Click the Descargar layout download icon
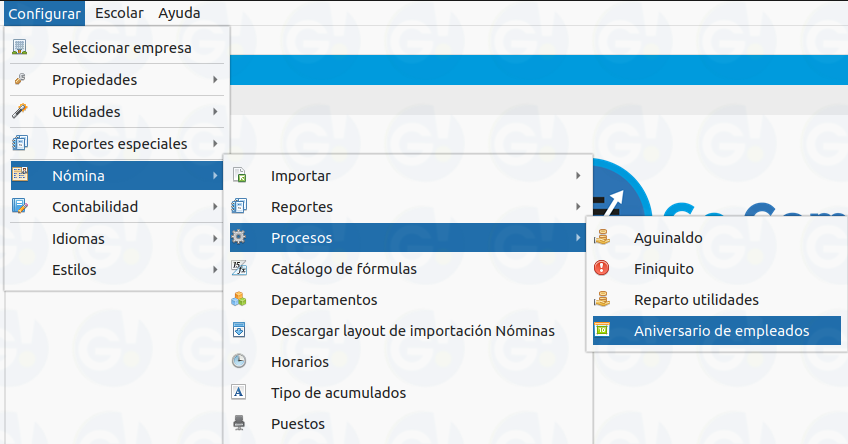This screenshot has height=444, width=848. click(x=239, y=330)
